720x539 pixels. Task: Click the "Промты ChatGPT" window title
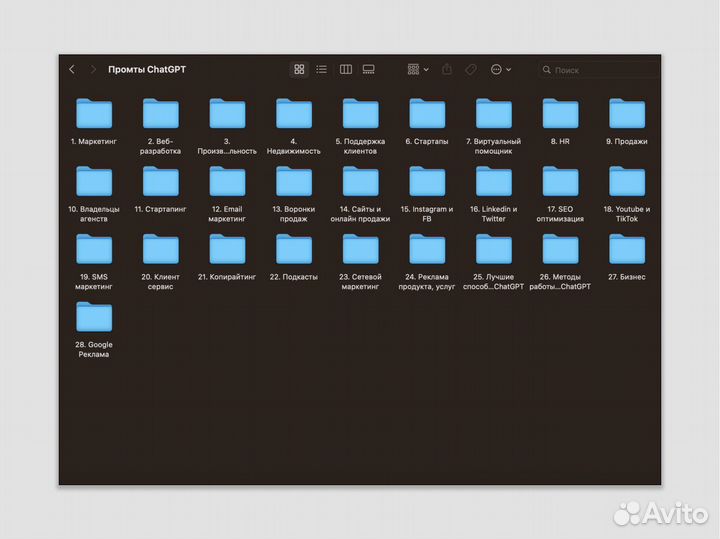(147, 70)
